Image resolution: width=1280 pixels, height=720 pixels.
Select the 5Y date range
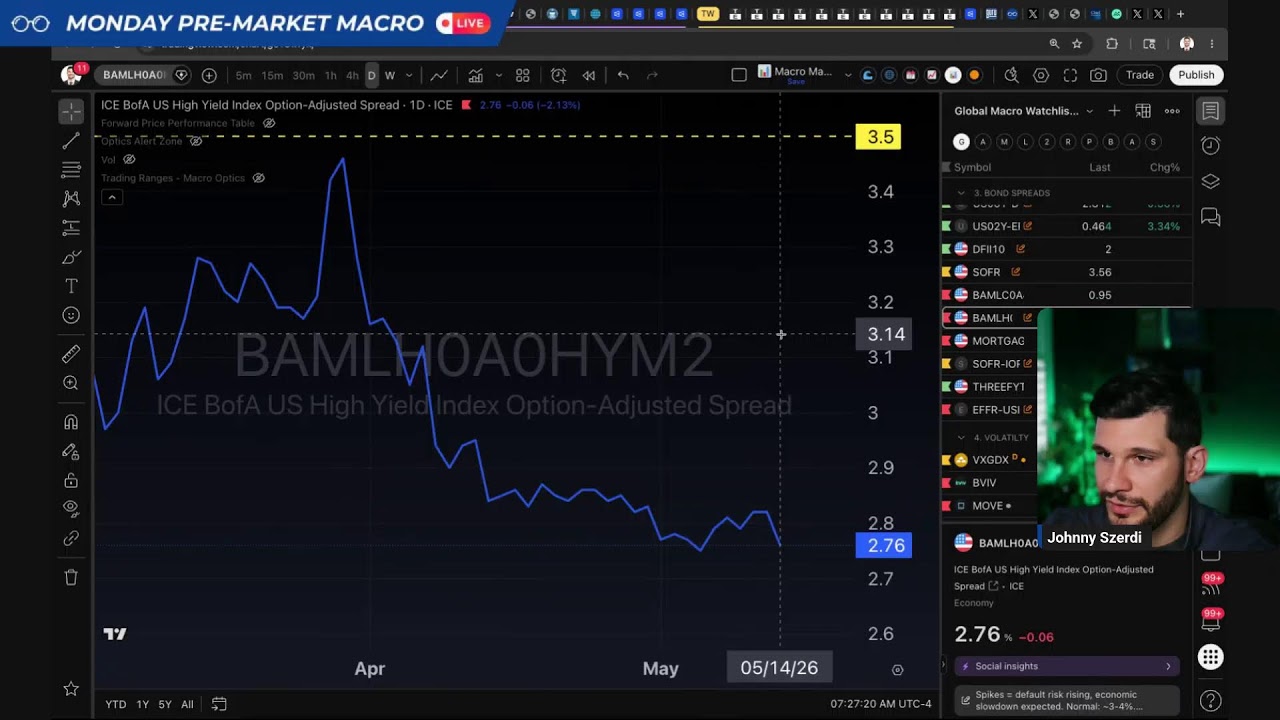(165, 704)
